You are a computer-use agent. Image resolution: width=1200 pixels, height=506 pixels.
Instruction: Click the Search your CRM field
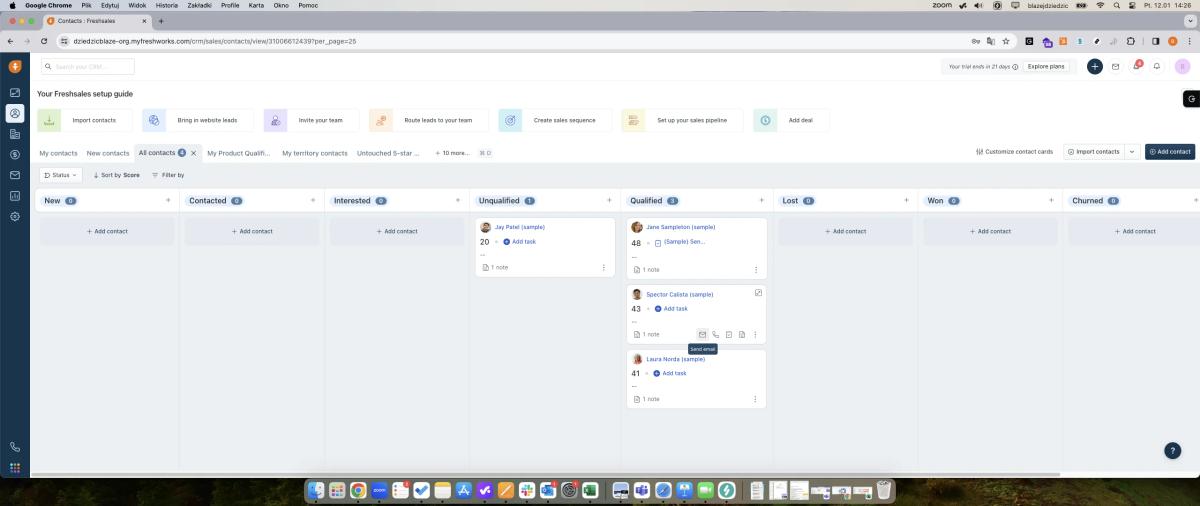point(88,67)
